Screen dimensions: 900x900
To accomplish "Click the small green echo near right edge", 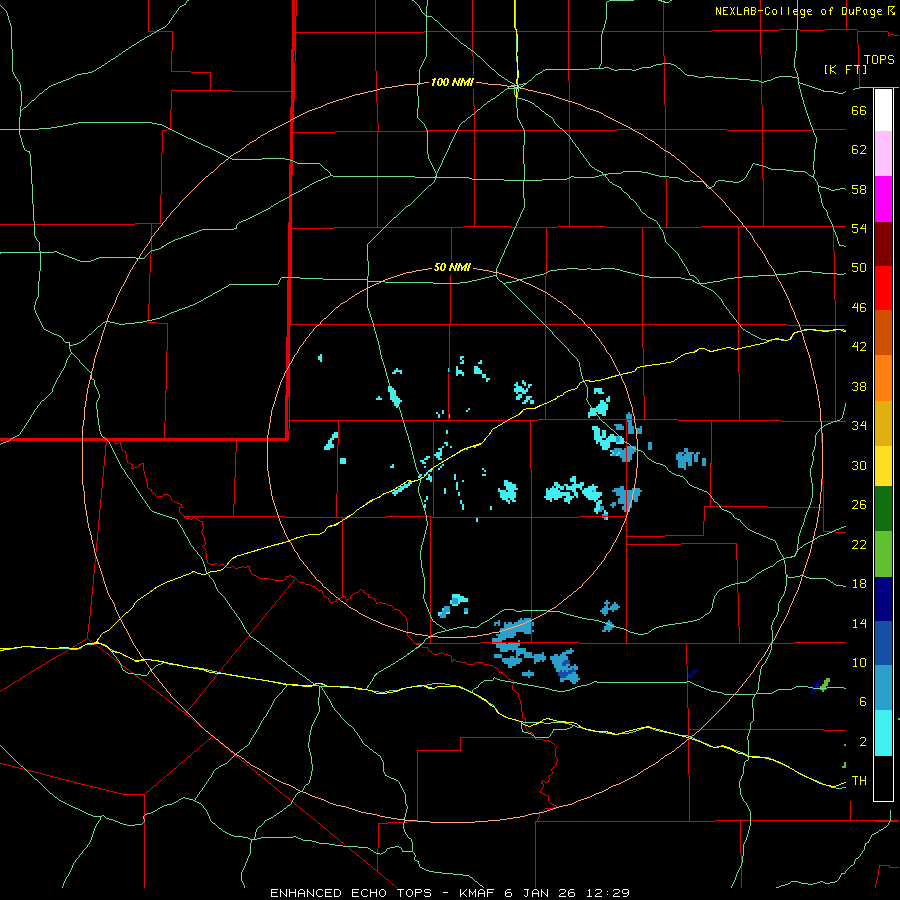I will 825,684.
